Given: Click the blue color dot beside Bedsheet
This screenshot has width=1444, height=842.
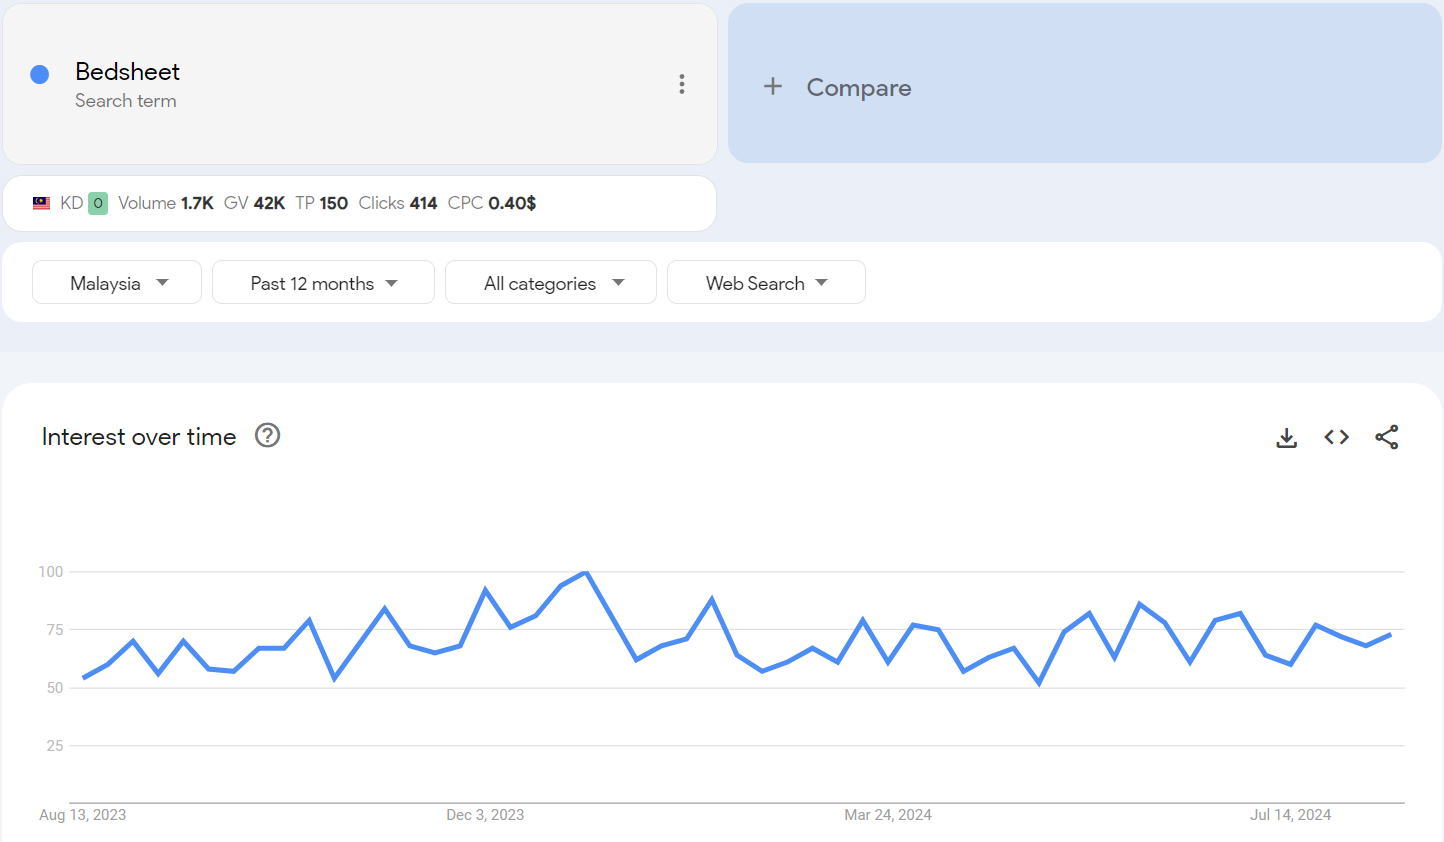Looking at the screenshot, I should tap(40, 74).
